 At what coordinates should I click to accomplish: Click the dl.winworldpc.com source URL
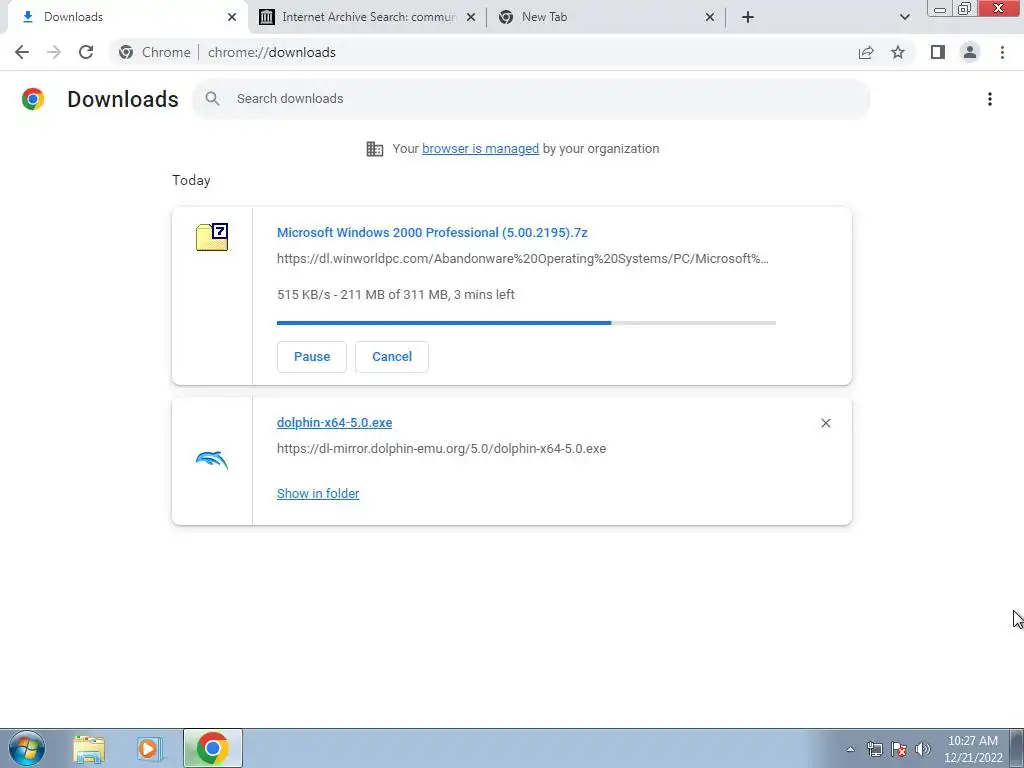(522, 259)
